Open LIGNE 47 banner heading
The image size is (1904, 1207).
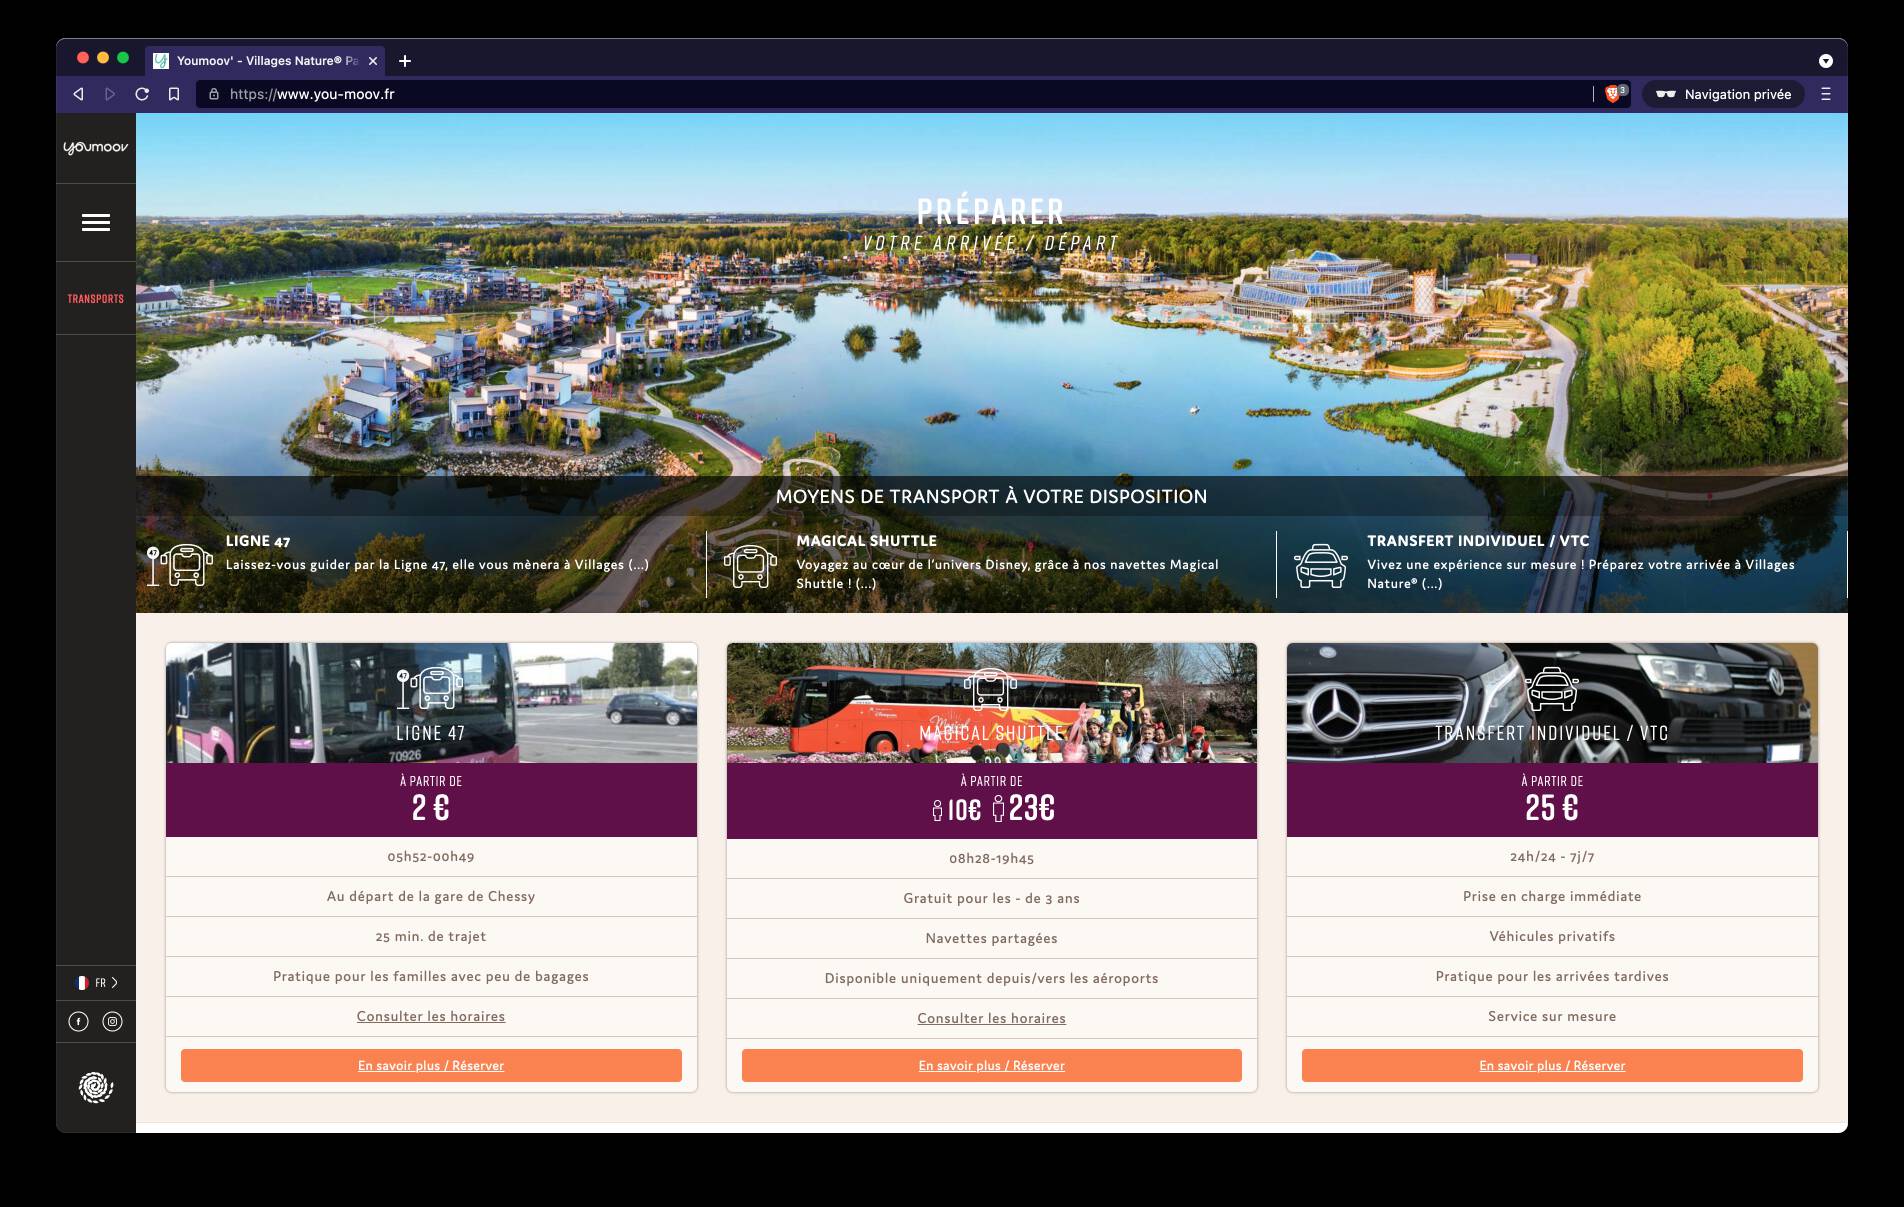258,541
